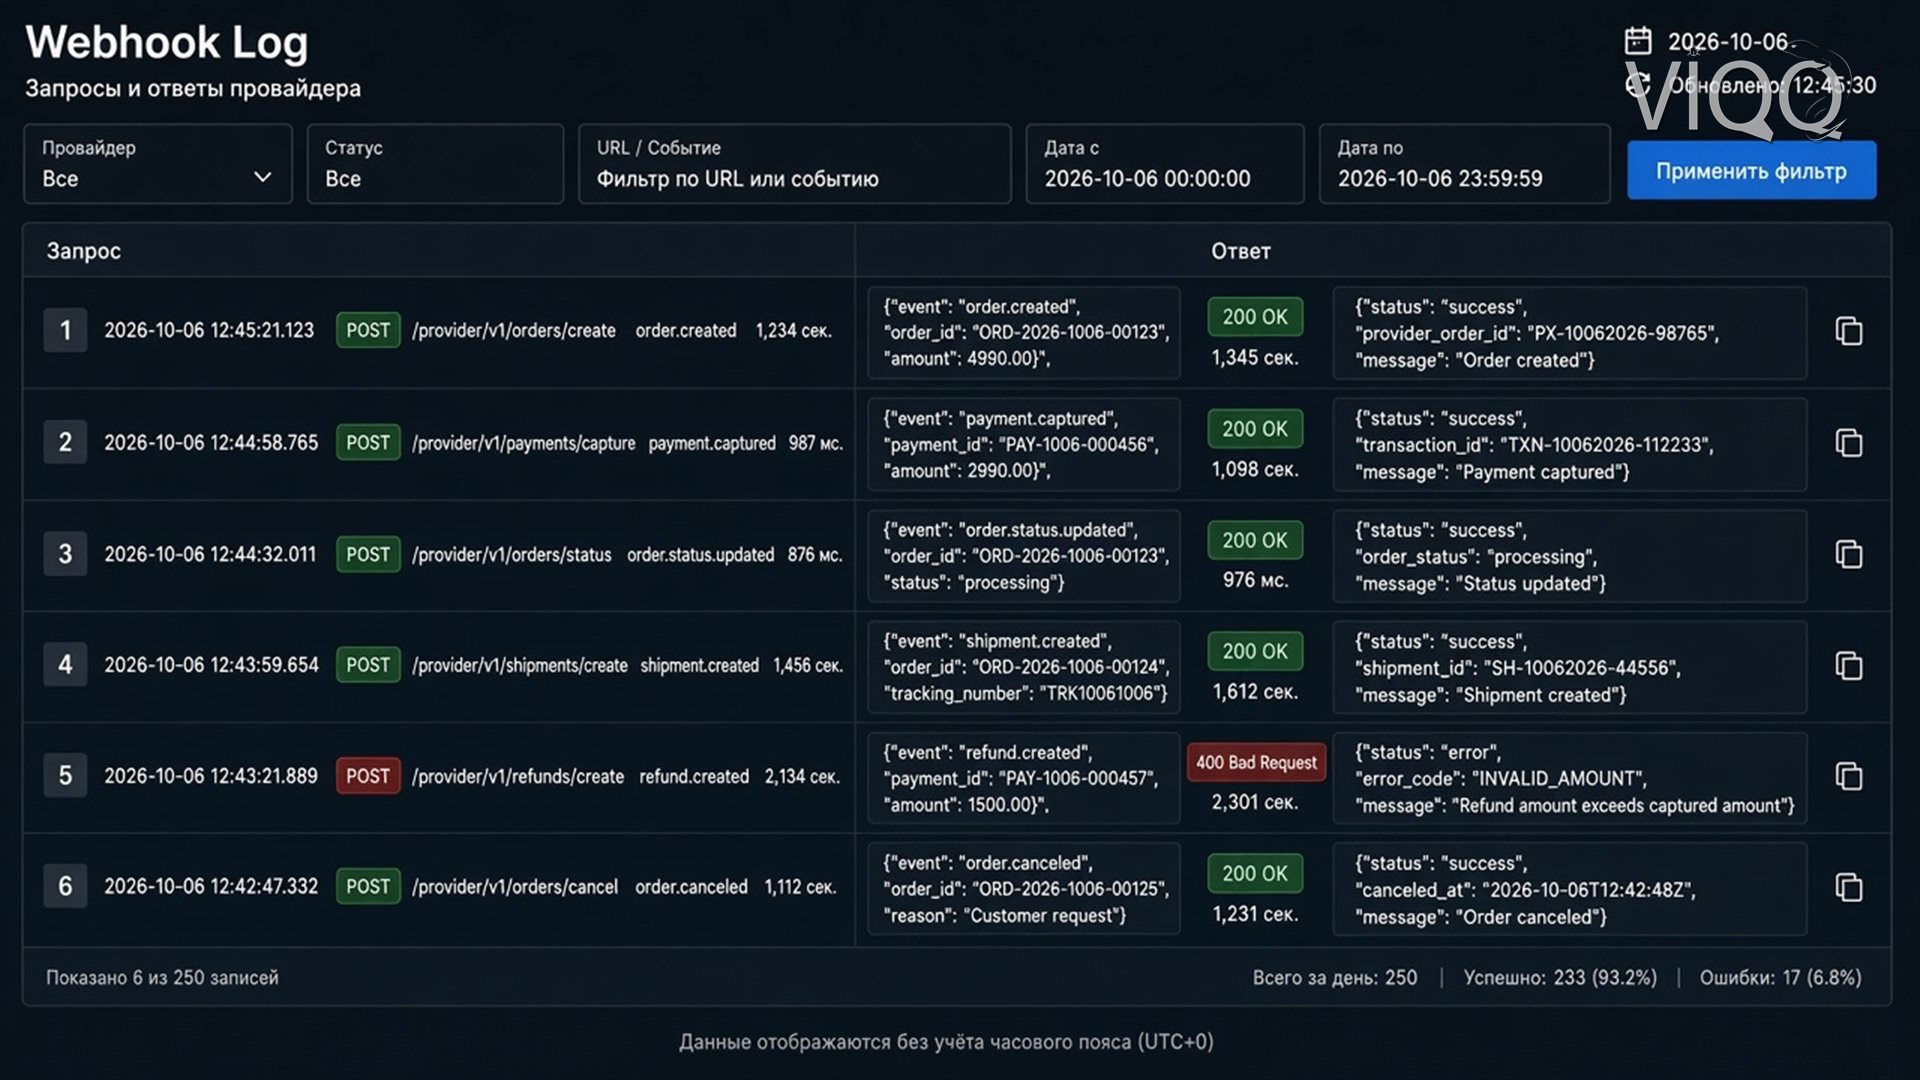Click the Ответ column header

[x=1241, y=251]
